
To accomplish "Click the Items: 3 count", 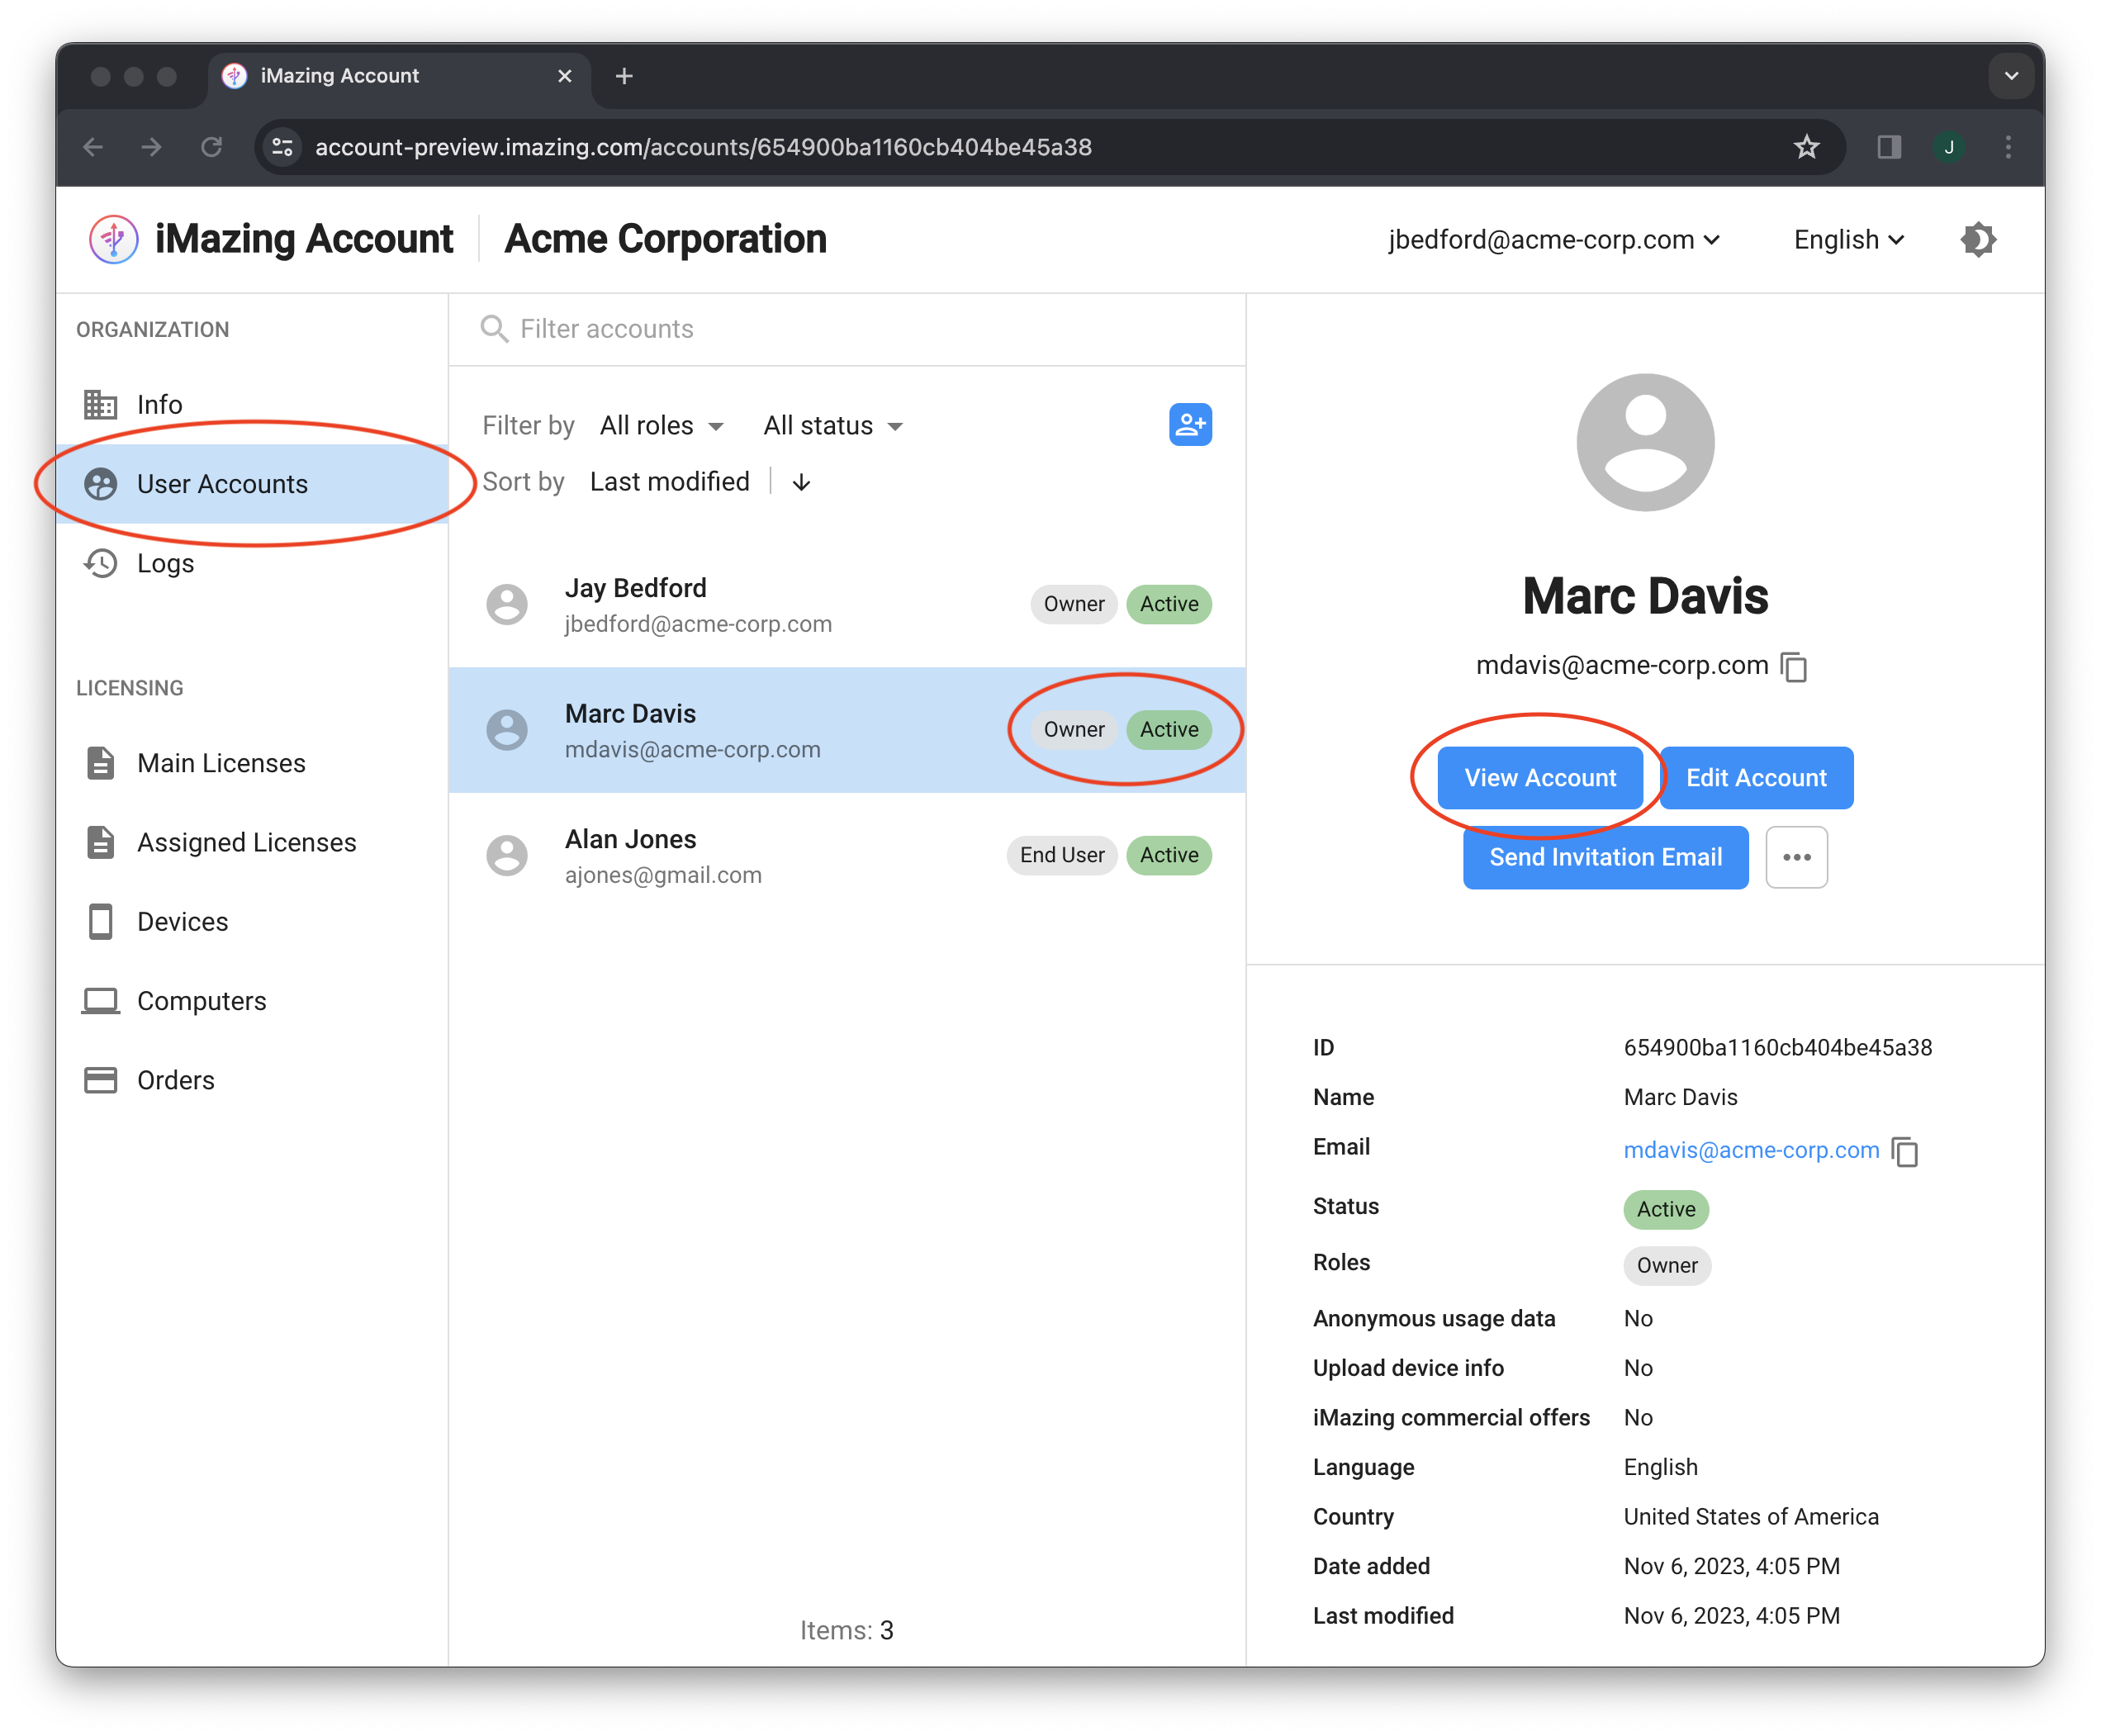I will point(846,1631).
